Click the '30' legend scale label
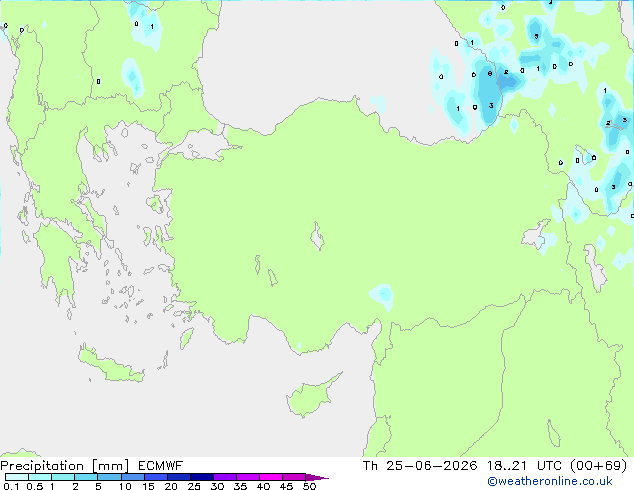Screen dimensions: 634x490 pos(217,486)
